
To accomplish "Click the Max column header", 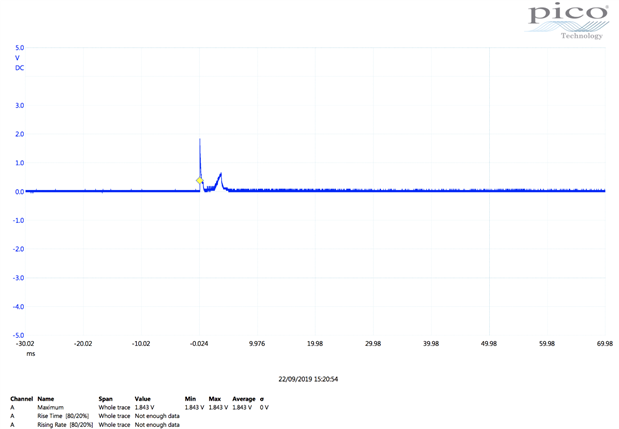I will pyautogui.click(x=215, y=399).
